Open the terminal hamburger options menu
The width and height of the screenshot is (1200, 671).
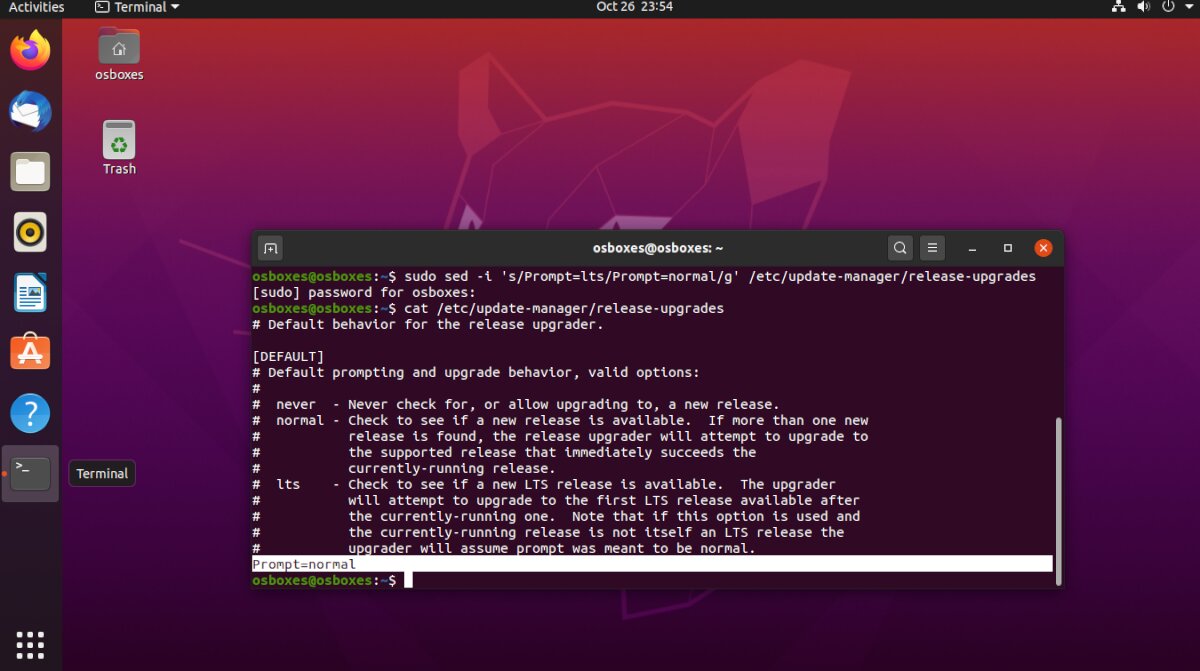point(932,247)
